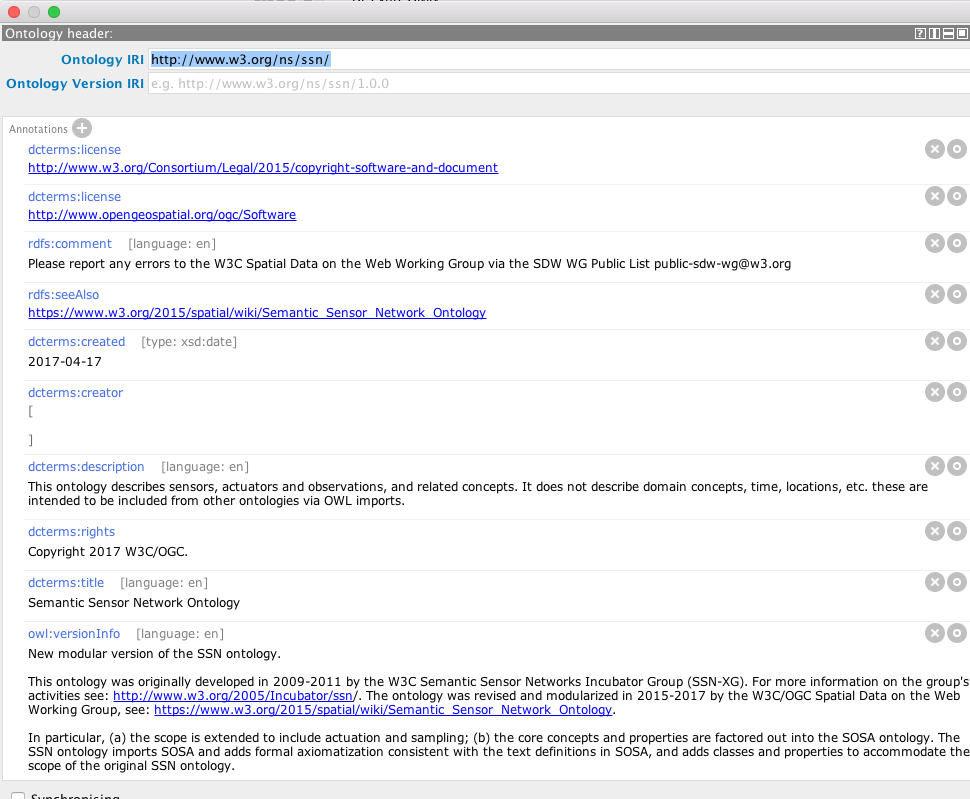Edit the opengeospatial license annotation
The width and height of the screenshot is (970, 799).
(x=956, y=196)
